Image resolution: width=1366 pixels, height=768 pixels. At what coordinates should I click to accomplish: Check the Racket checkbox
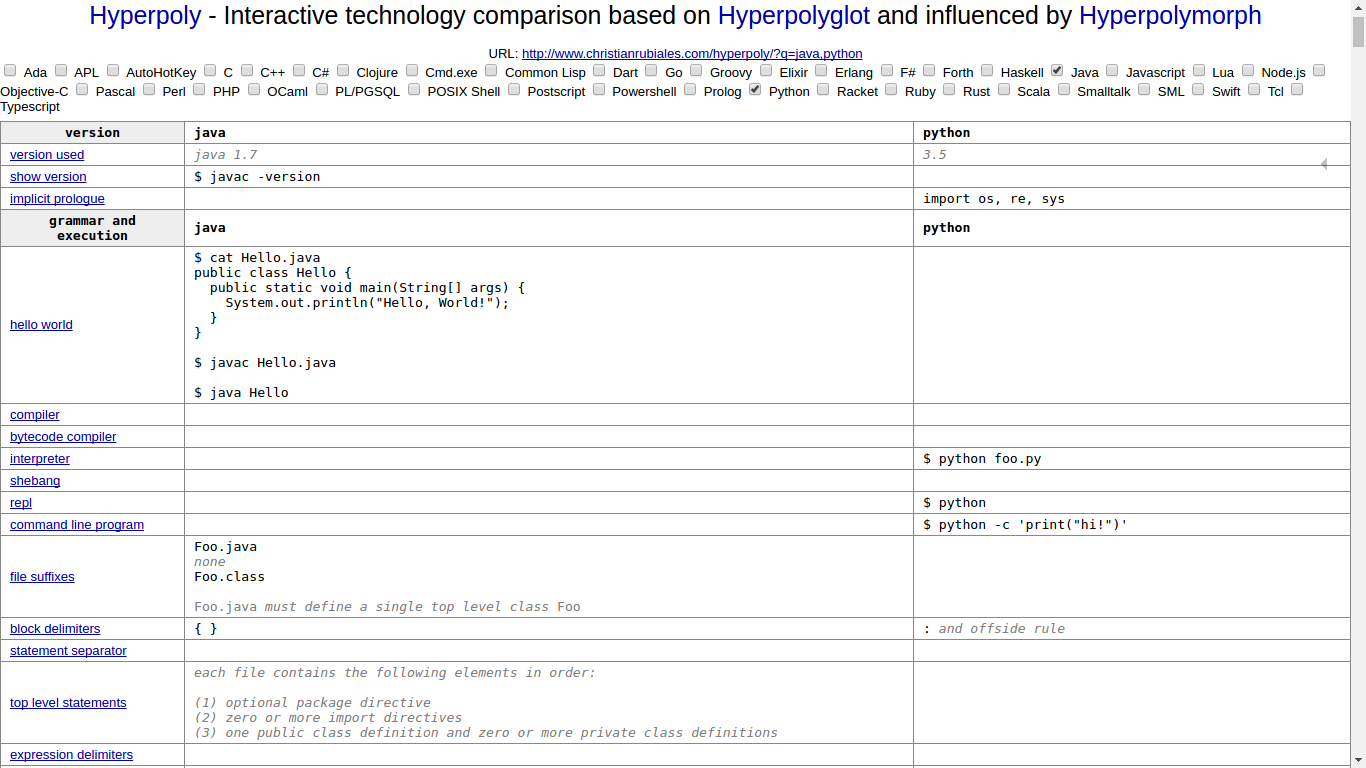[x=823, y=89]
